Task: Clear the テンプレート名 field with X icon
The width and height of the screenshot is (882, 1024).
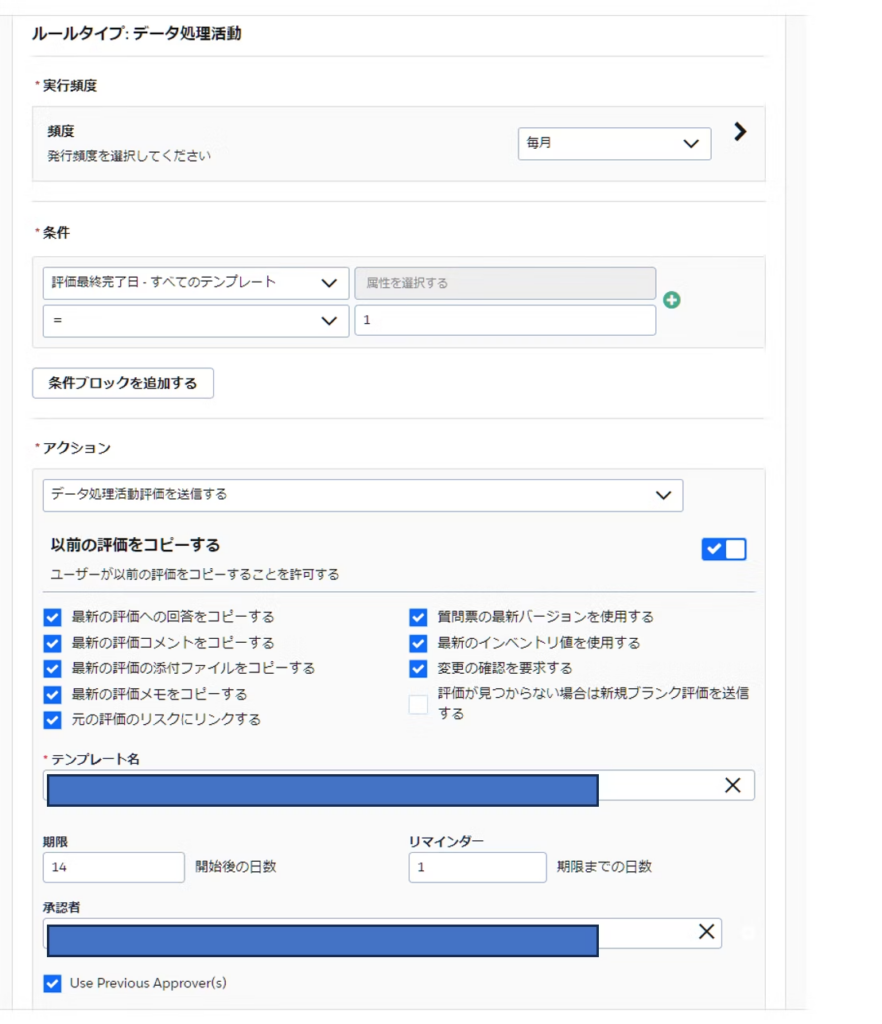Action: coord(732,786)
